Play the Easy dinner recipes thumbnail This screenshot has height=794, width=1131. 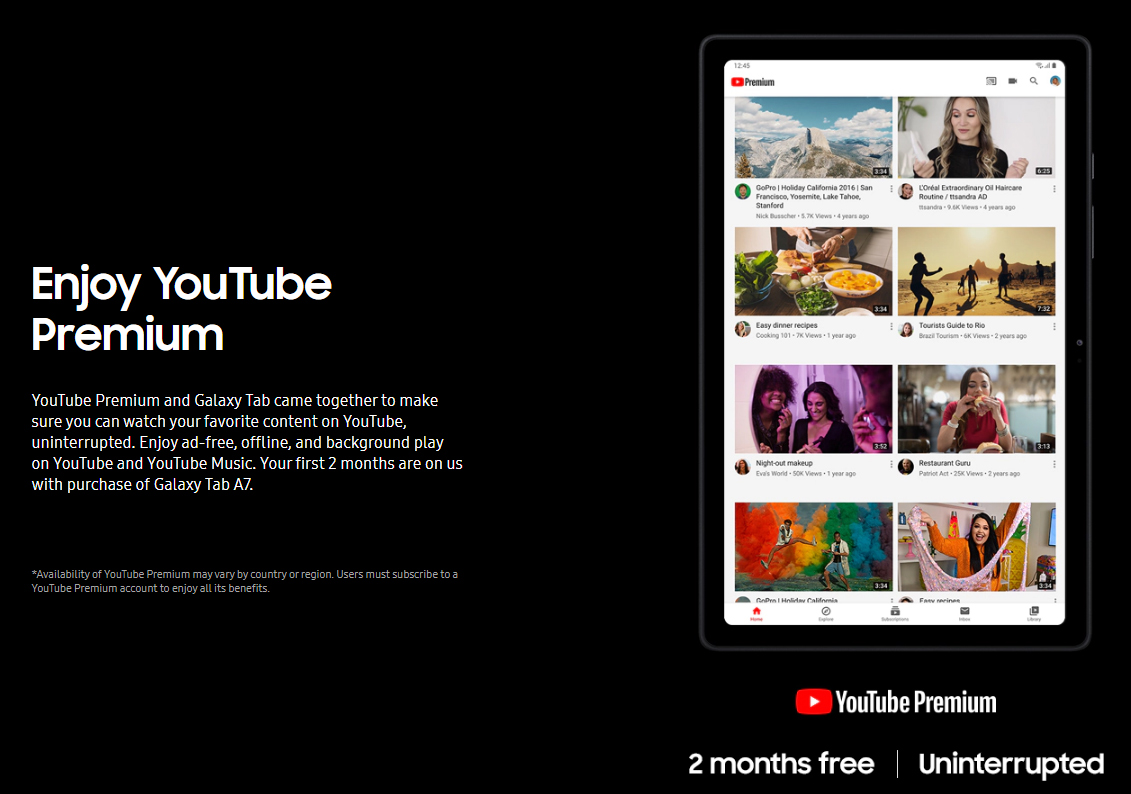click(813, 271)
